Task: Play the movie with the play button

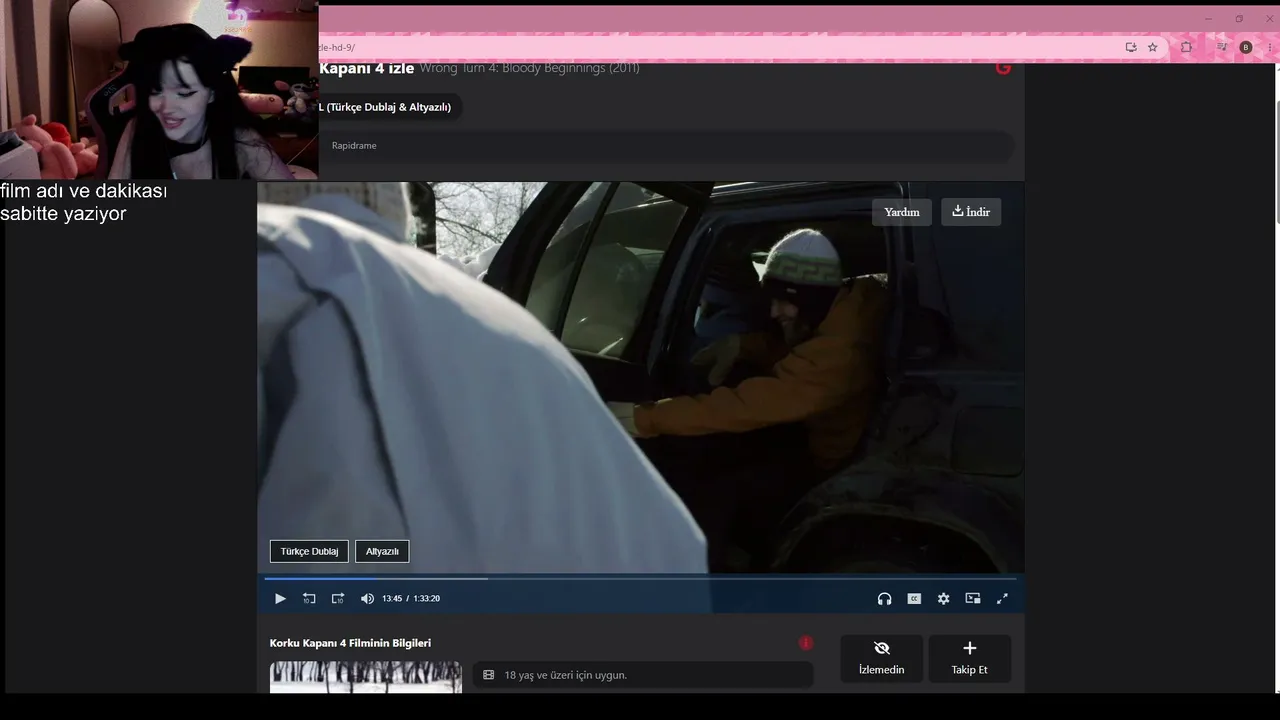Action: (280, 598)
